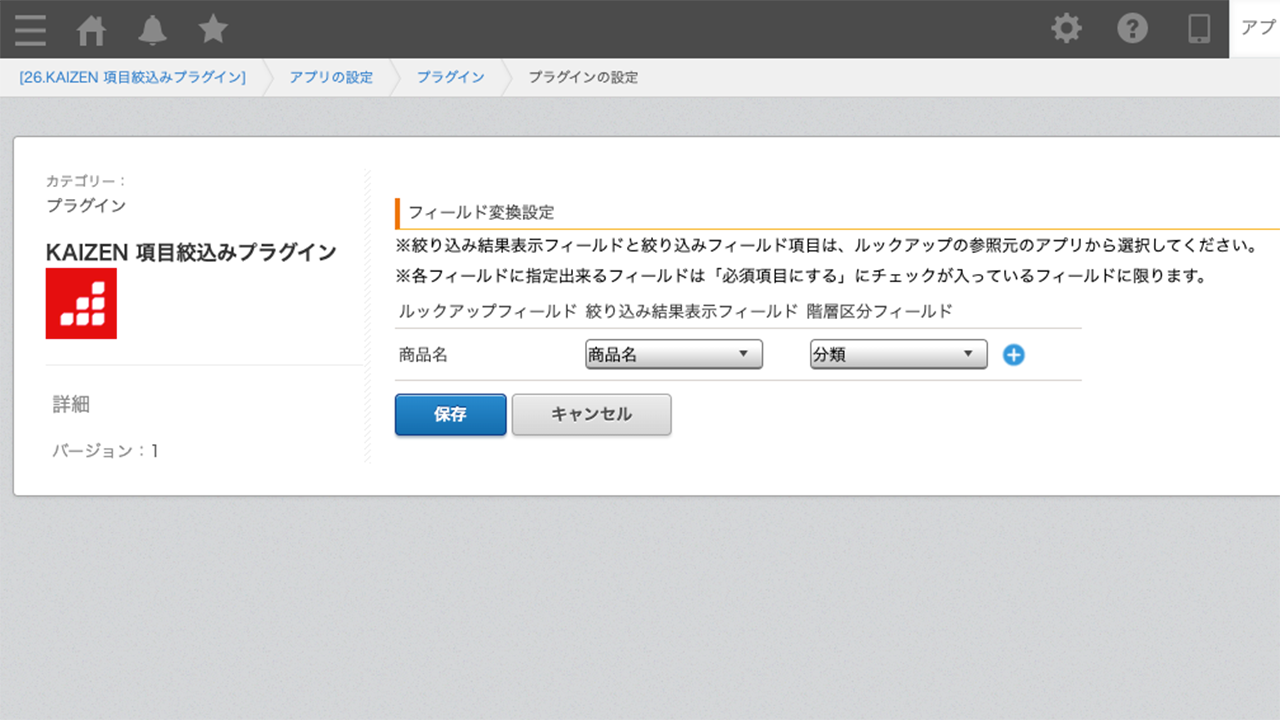Viewport: 1280px width, 720px height.
Task: Open the 商品名 result field dropdown
Action: (674, 355)
